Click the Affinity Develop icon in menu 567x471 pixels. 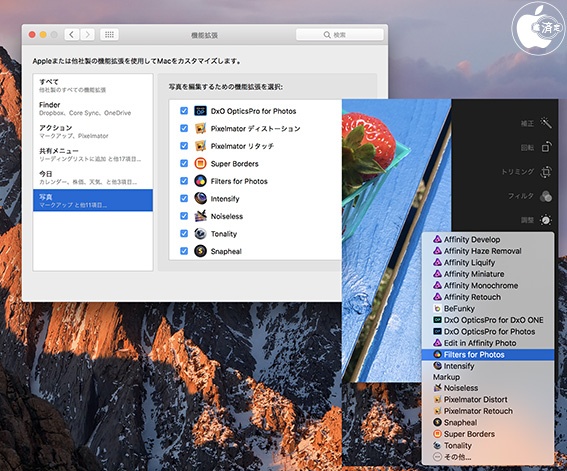[x=437, y=239]
